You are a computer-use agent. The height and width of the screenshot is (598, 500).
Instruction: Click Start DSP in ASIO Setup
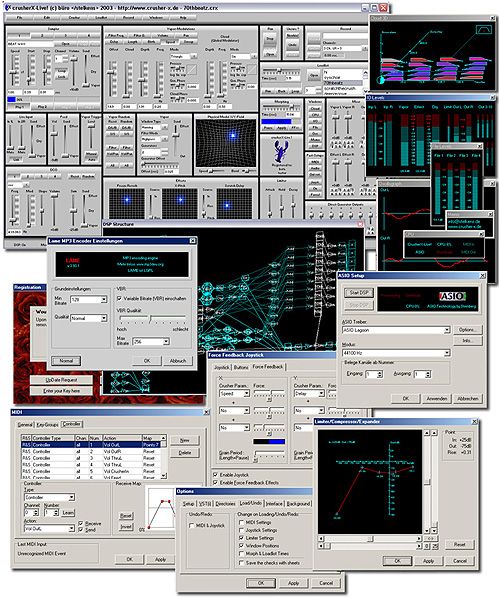click(359, 293)
